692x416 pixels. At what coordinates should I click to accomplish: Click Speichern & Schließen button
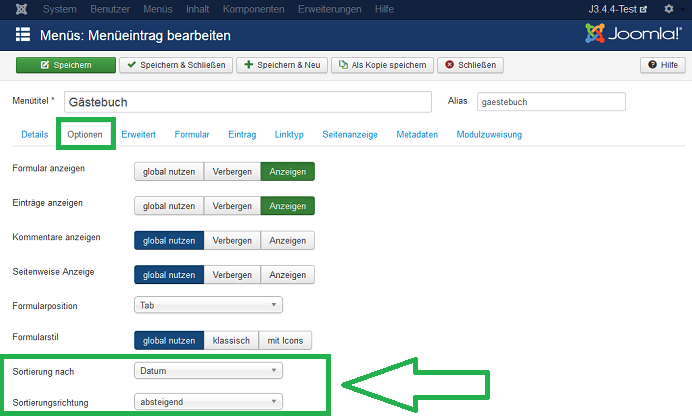(176, 65)
